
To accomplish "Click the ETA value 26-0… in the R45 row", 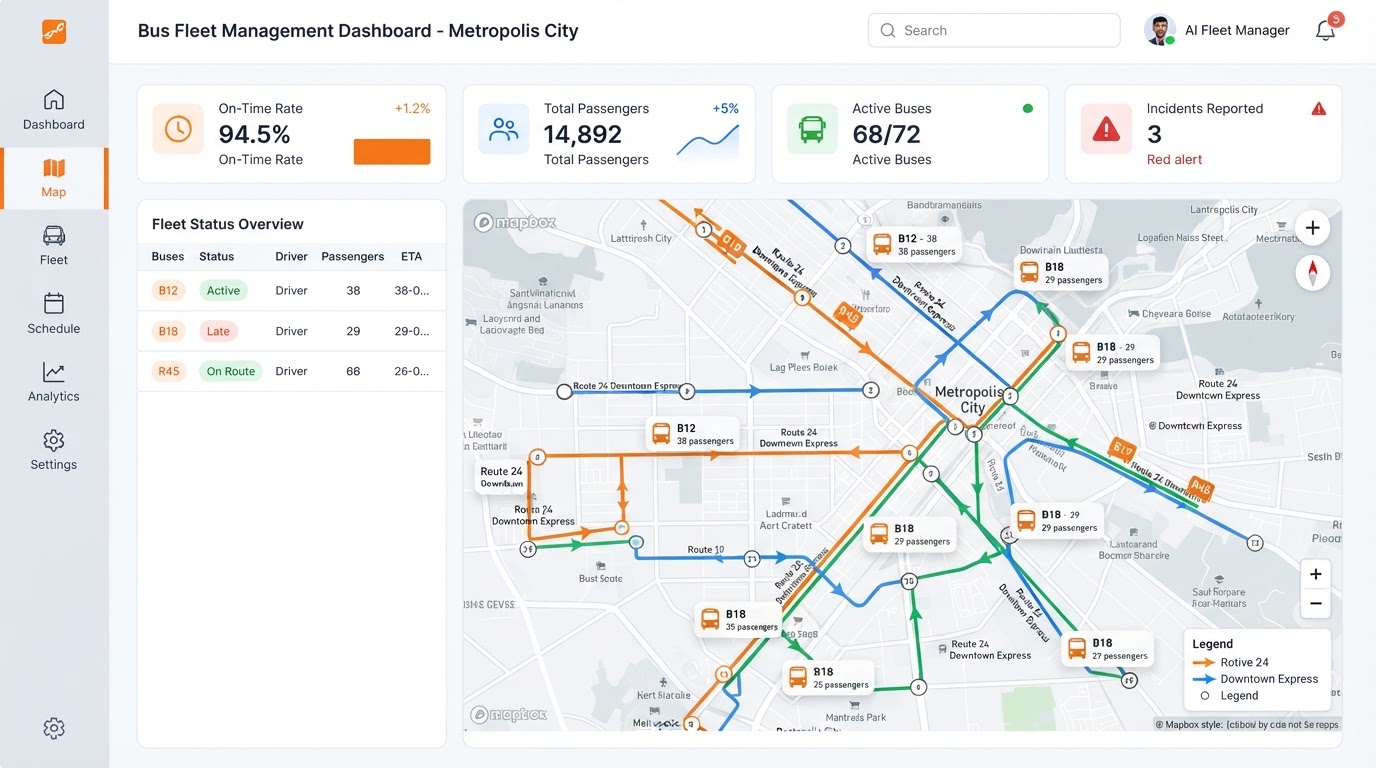I will click(412, 371).
